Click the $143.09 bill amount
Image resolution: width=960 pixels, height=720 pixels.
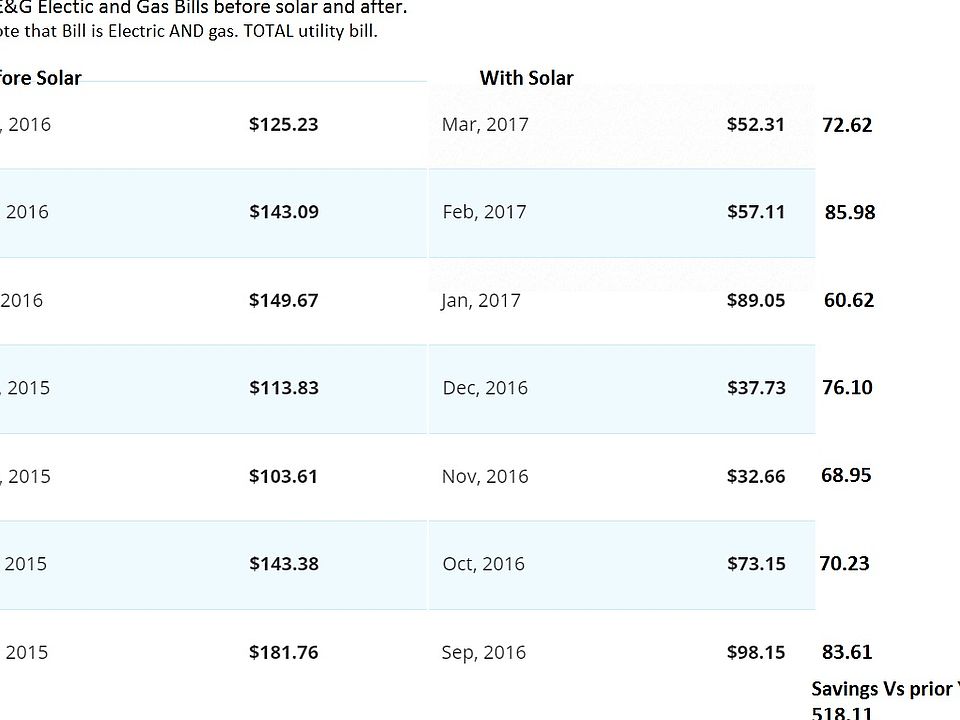tap(283, 212)
